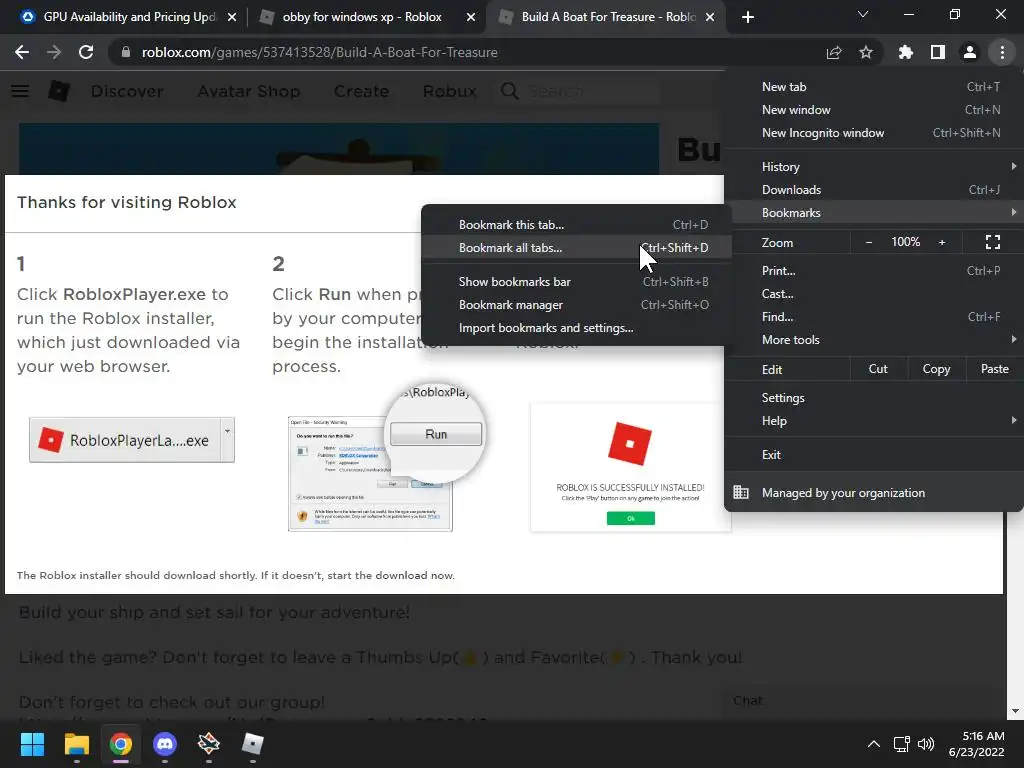
Task: Click the browser forward arrow
Action: pyautogui.click(x=54, y=52)
